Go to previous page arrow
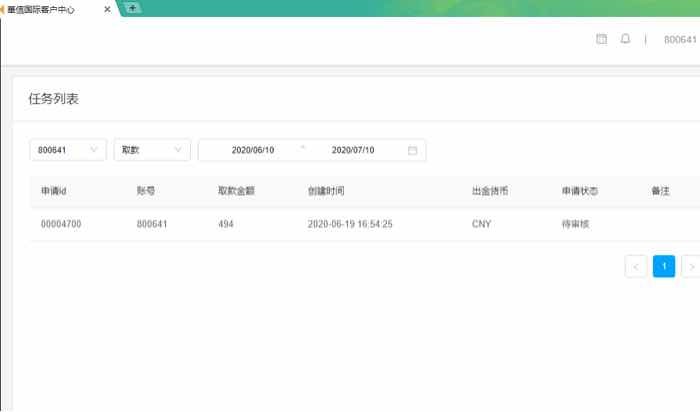The image size is (700, 412). [x=636, y=266]
